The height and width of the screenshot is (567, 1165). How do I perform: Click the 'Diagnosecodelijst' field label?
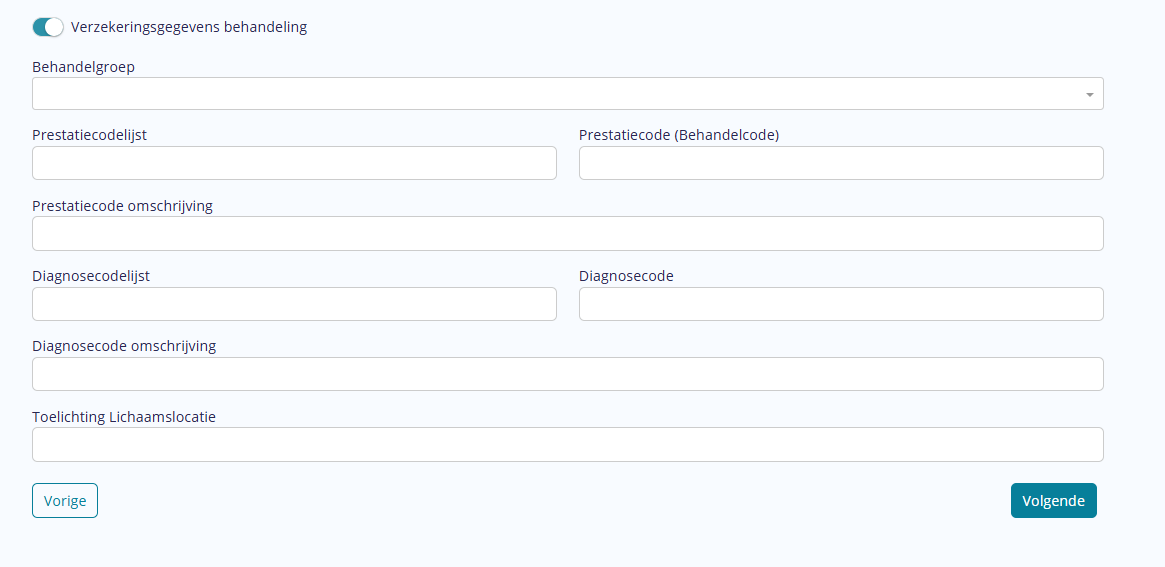pos(91,276)
